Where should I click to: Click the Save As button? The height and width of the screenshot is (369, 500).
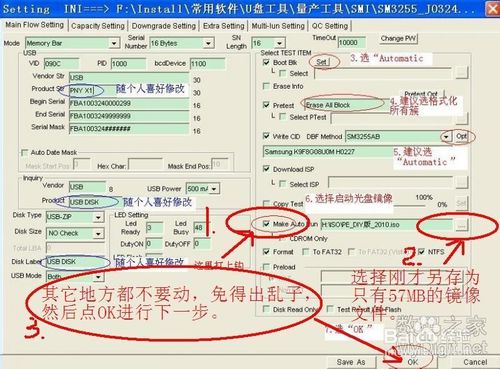(351, 362)
